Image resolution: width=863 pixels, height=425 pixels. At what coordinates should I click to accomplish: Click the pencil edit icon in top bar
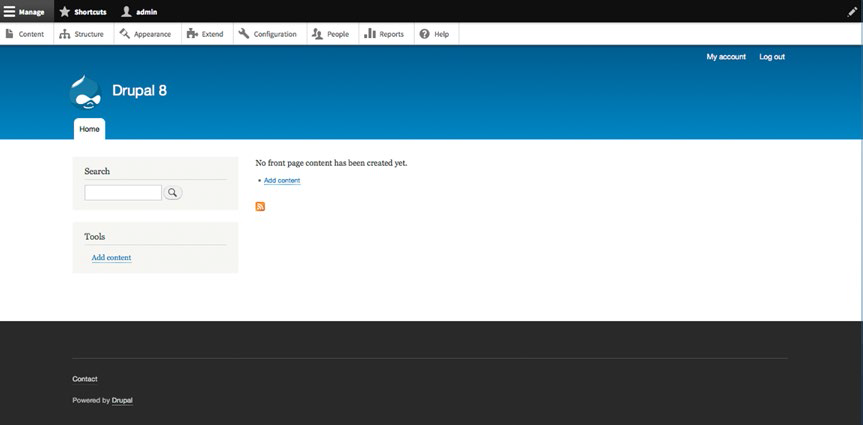click(852, 12)
